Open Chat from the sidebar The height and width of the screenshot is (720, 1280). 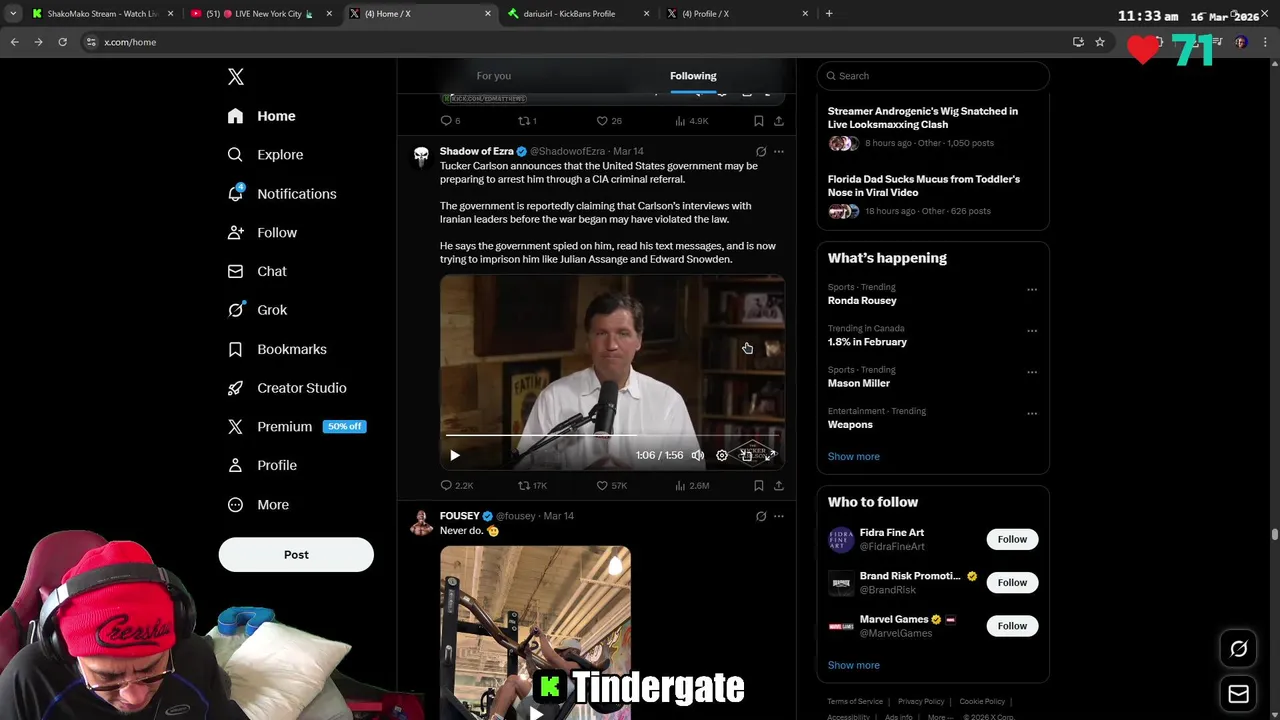(x=257, y=271)
